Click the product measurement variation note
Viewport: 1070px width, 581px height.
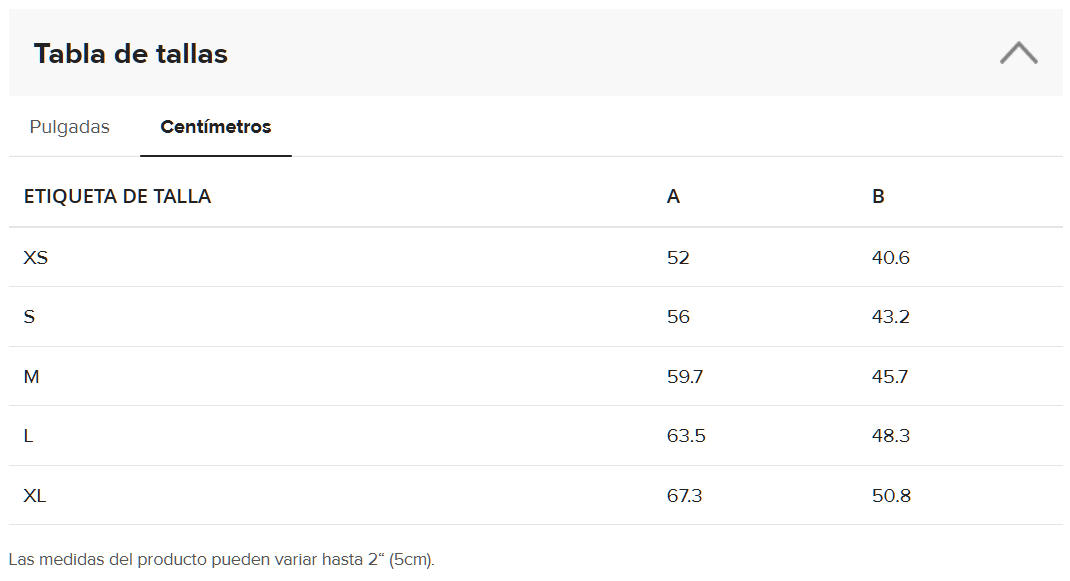click(x=222, y=560)
